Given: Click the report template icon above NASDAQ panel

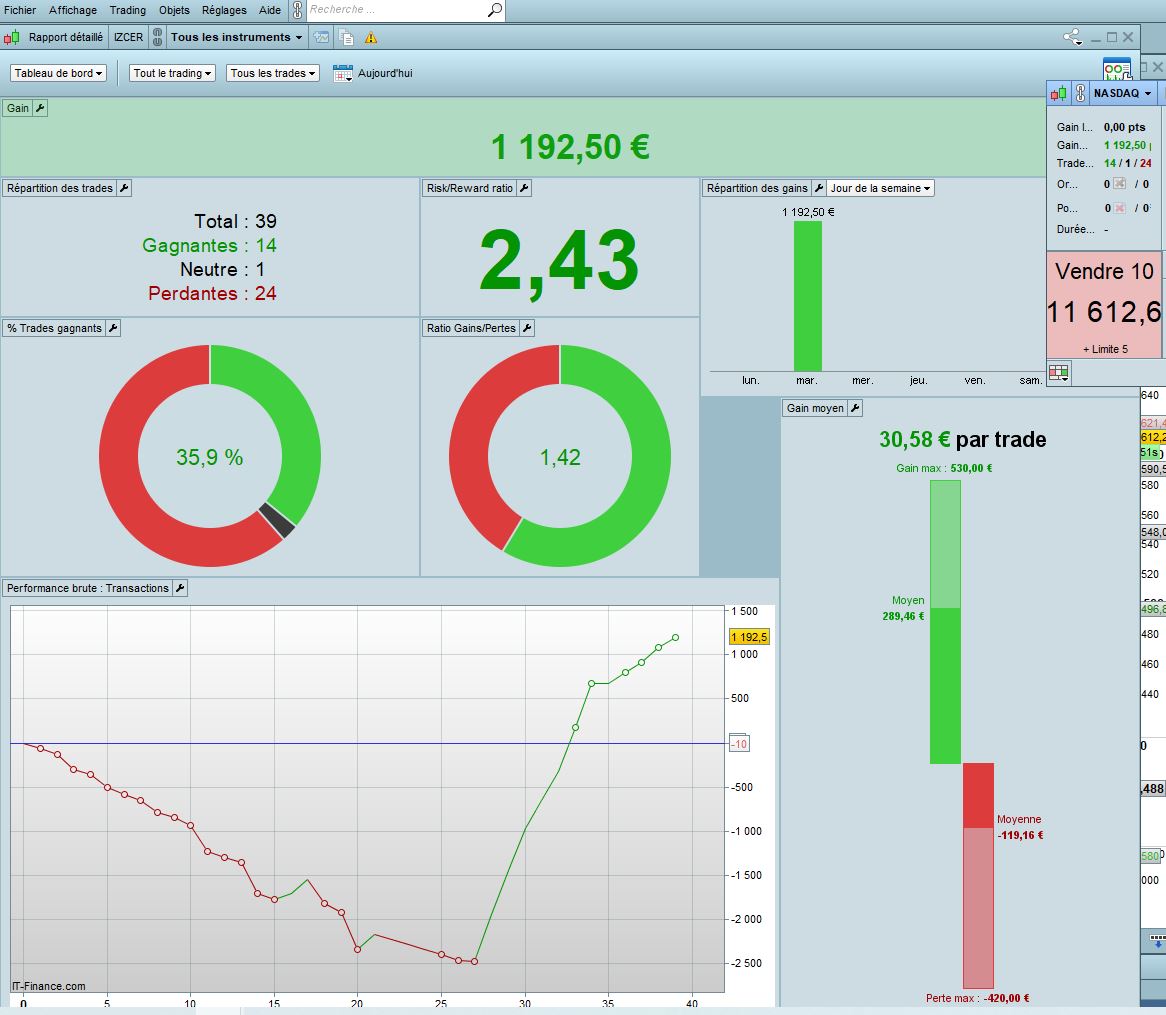Looking at the screenshot, I should (1117, 69).
